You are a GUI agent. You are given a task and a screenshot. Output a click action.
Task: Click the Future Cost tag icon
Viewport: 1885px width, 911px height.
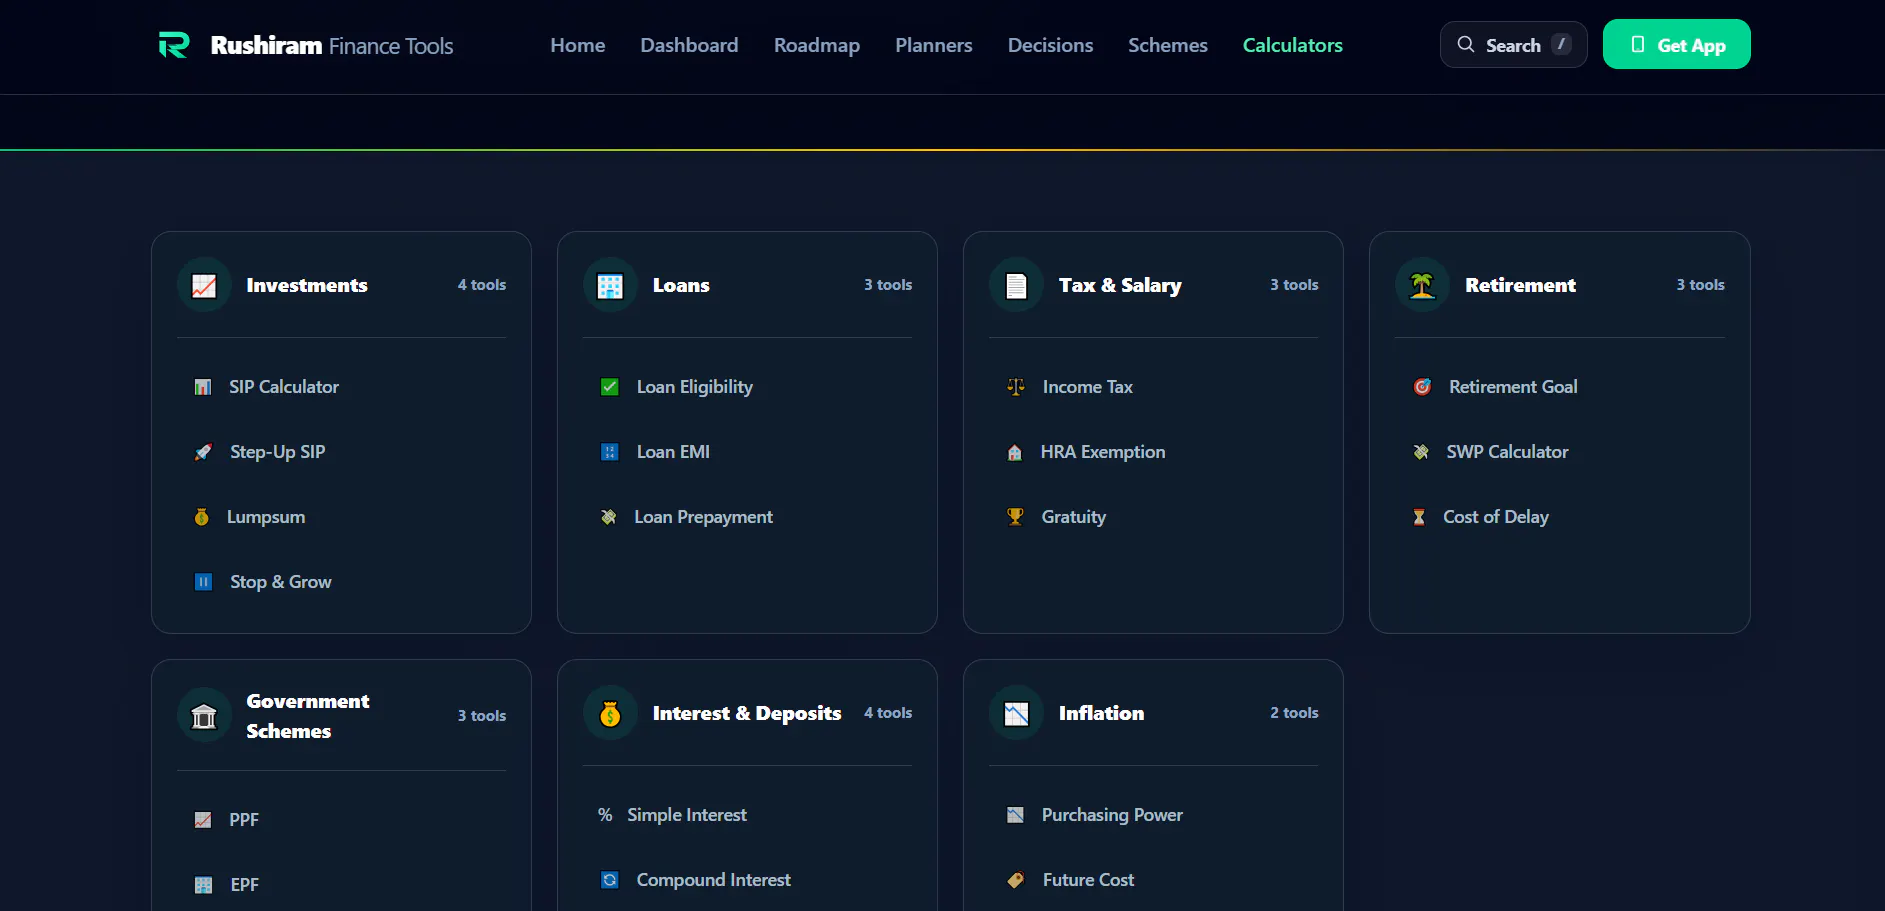click(x=1016, y=880)
